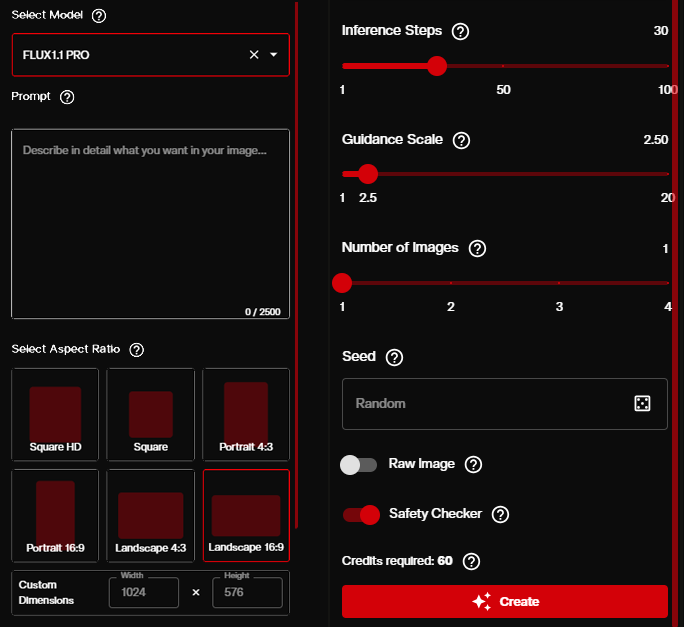Click the Inference Steps value 30

coord(660,31)
